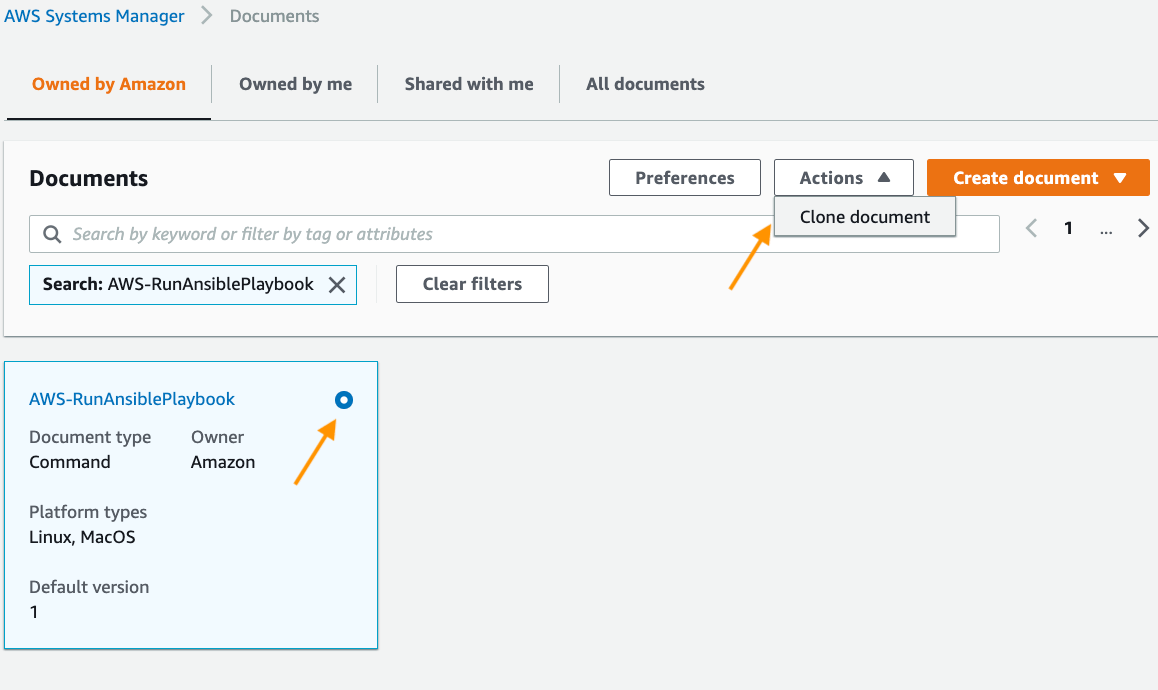This screenshot has width=1158, height=690.
Task: Deselect the AWS-RunAnsiblePlaybook document radio button
Action: coord(343,400)
